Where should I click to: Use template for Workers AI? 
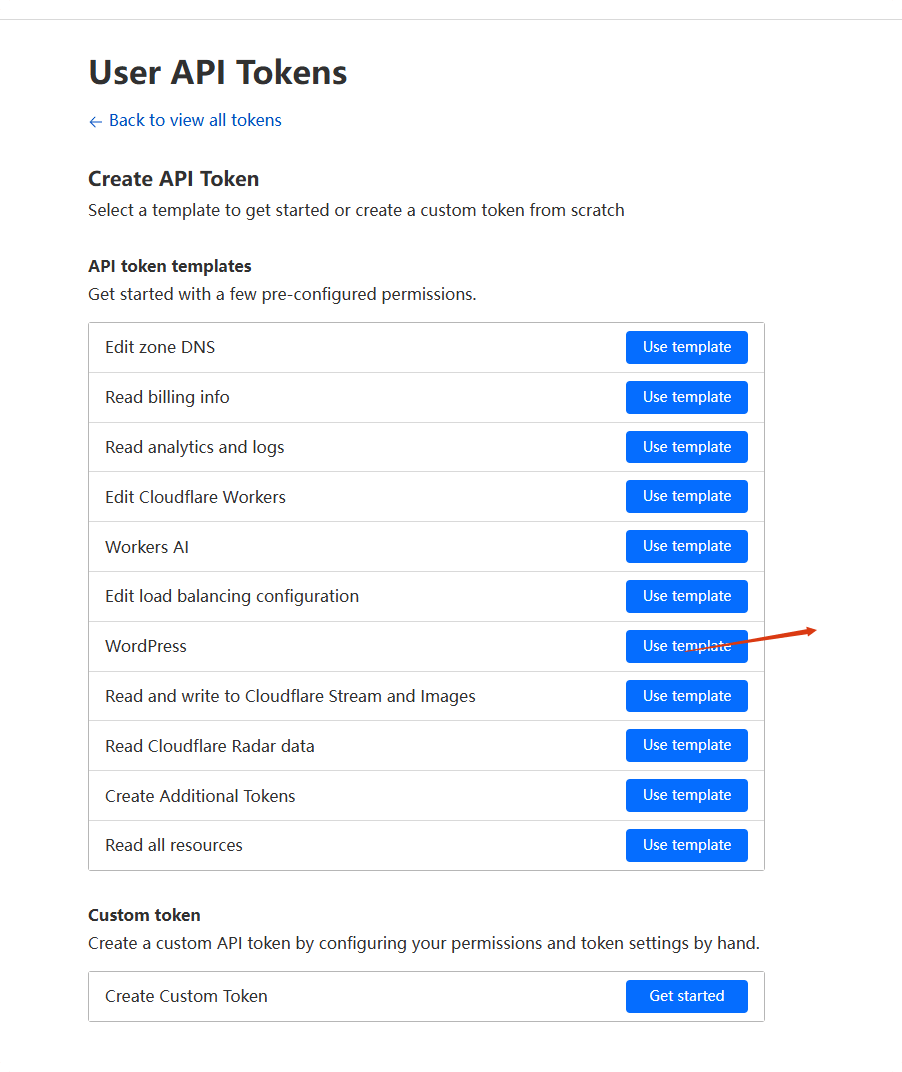click(687, 546)
